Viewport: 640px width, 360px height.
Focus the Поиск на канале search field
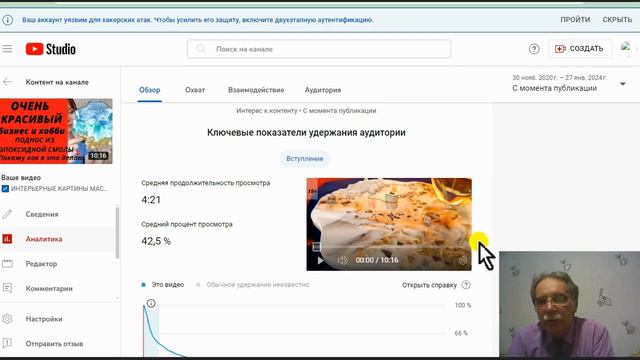point(319,49)
